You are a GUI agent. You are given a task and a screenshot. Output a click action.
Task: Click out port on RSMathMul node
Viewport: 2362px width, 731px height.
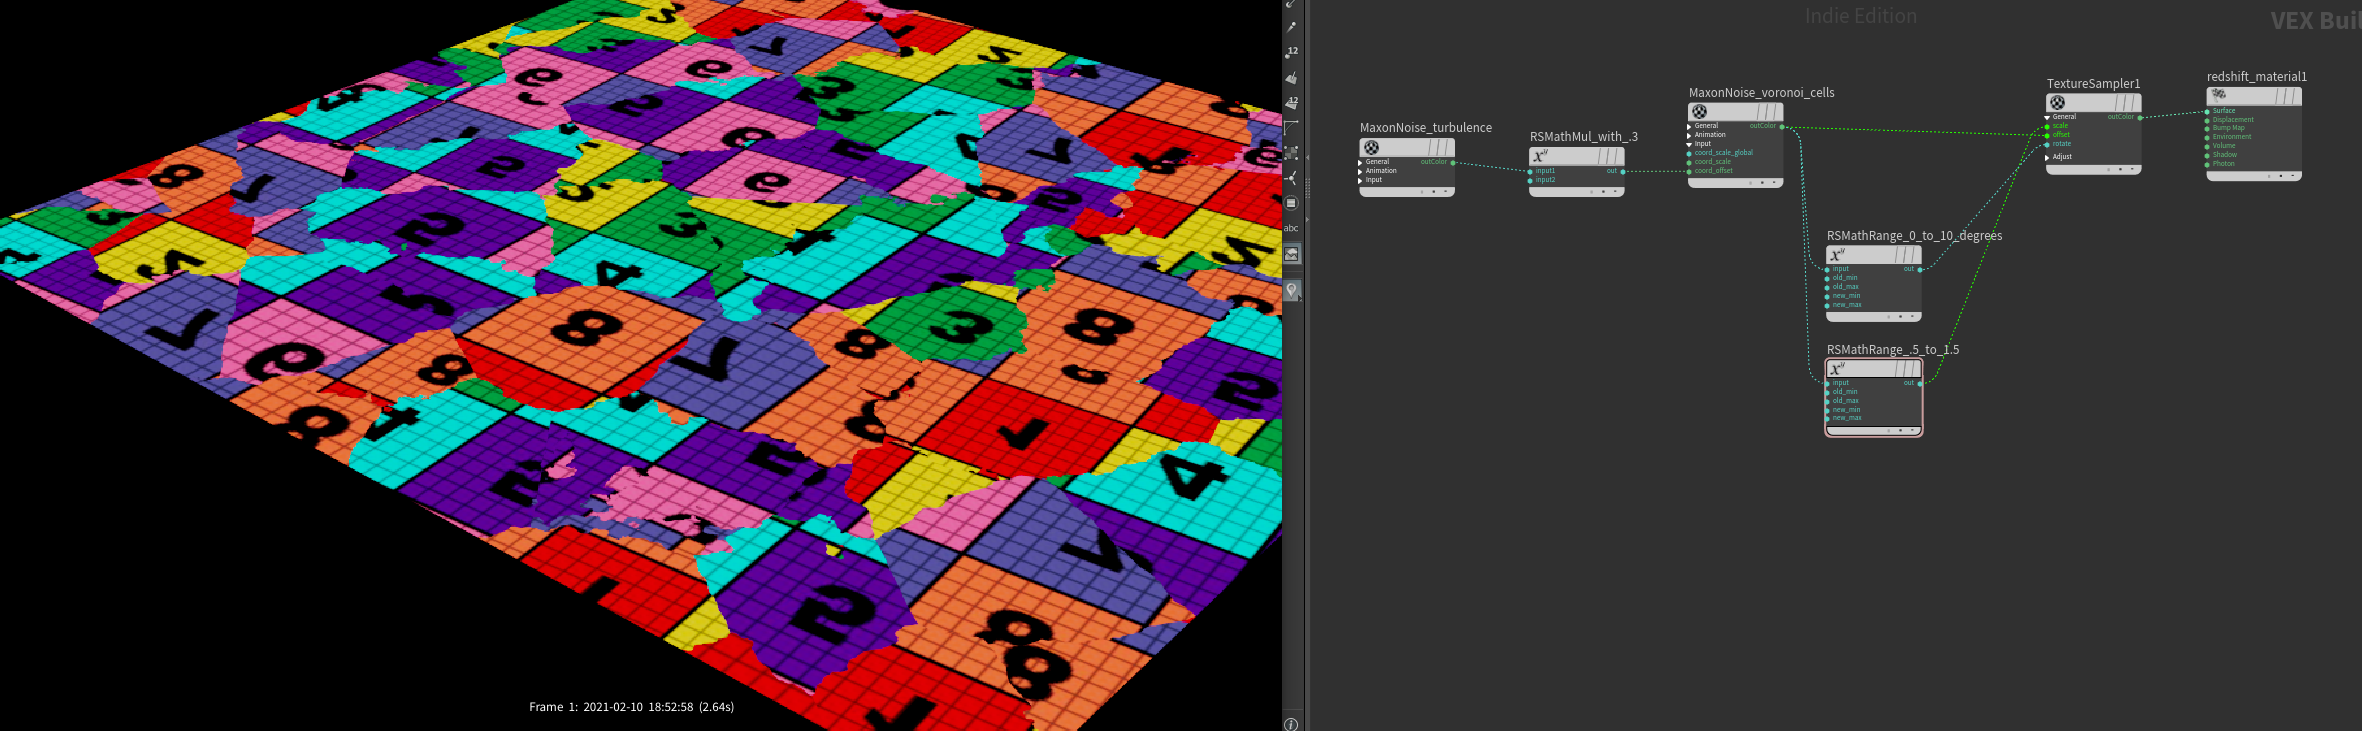(x=1622, y=171)
